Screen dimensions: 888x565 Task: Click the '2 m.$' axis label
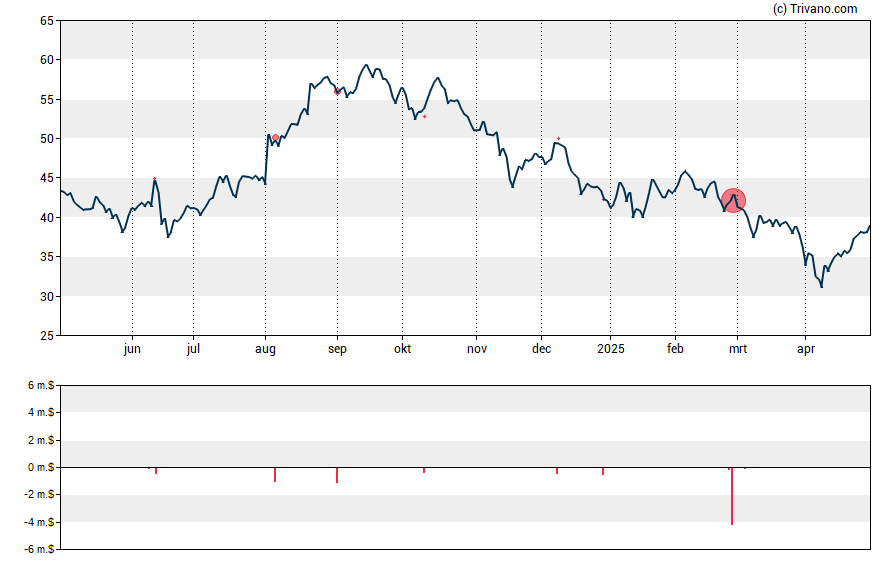pyautogui.click(x=41, y=440)
